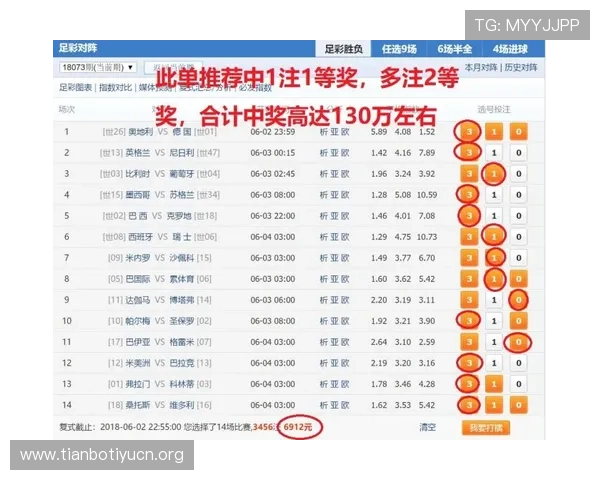Toggle pick 0 for 巴国际 VS 累体育
600x480 pixels.
pos(518,279)
